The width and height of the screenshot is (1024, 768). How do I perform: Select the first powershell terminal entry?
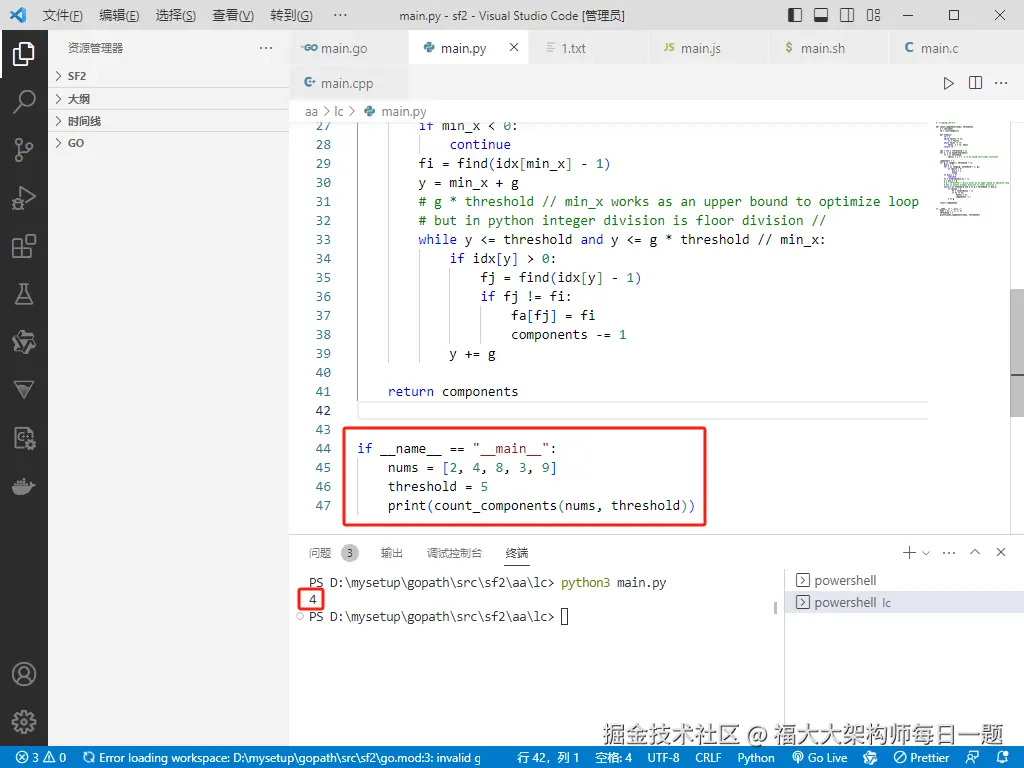904,580
